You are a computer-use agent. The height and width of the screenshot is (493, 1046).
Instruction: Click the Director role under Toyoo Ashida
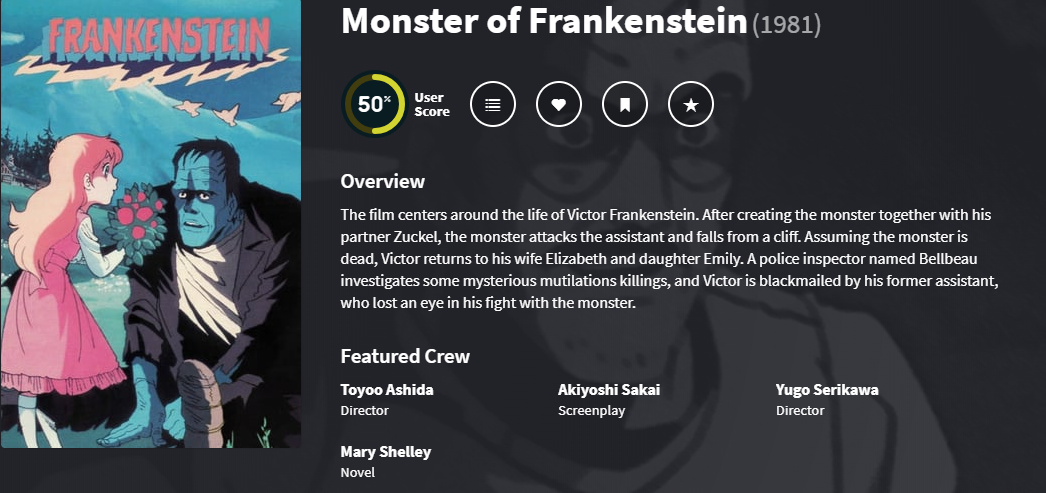tap(364, 411)
